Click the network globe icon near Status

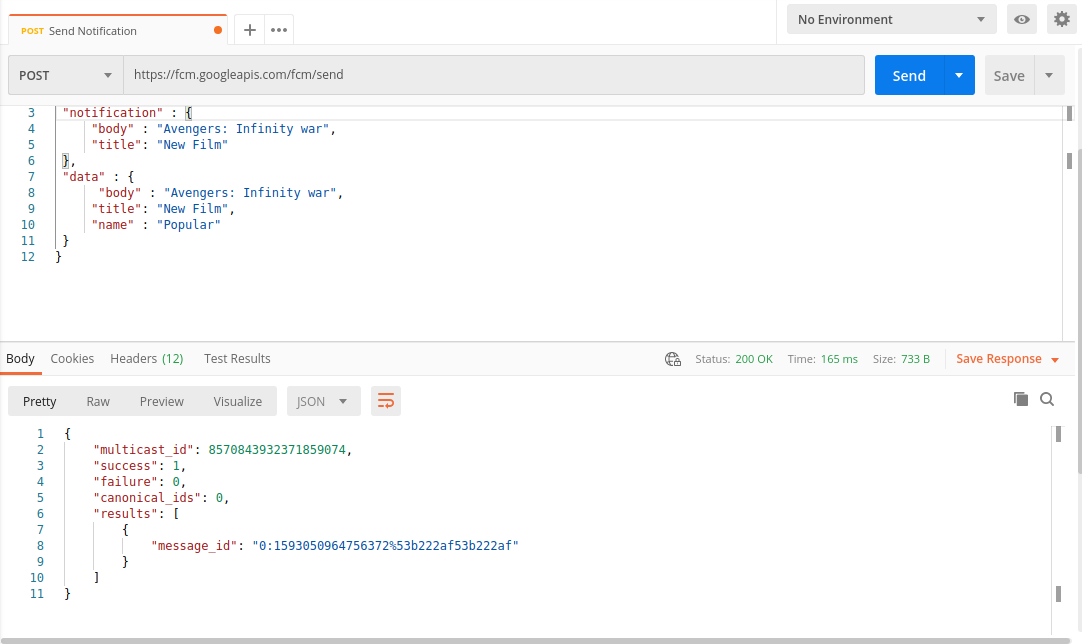pyautogui.click(x=673, y=359)
